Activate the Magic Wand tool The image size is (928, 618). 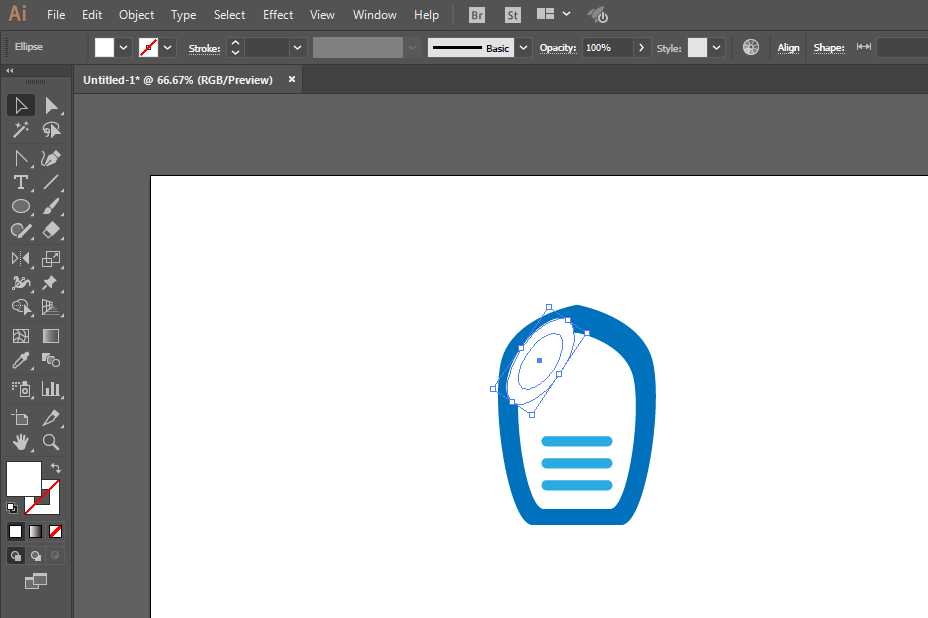[x=21, y=129]
